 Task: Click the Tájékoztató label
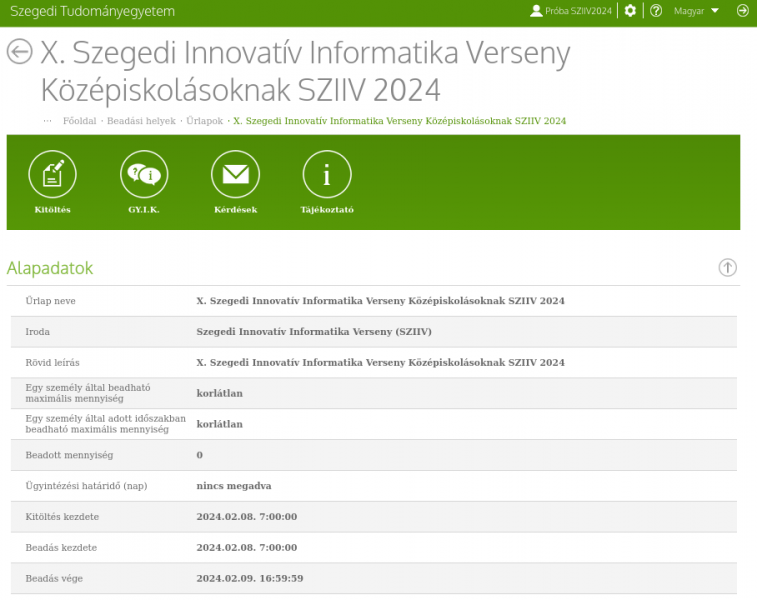pos(327,209)
